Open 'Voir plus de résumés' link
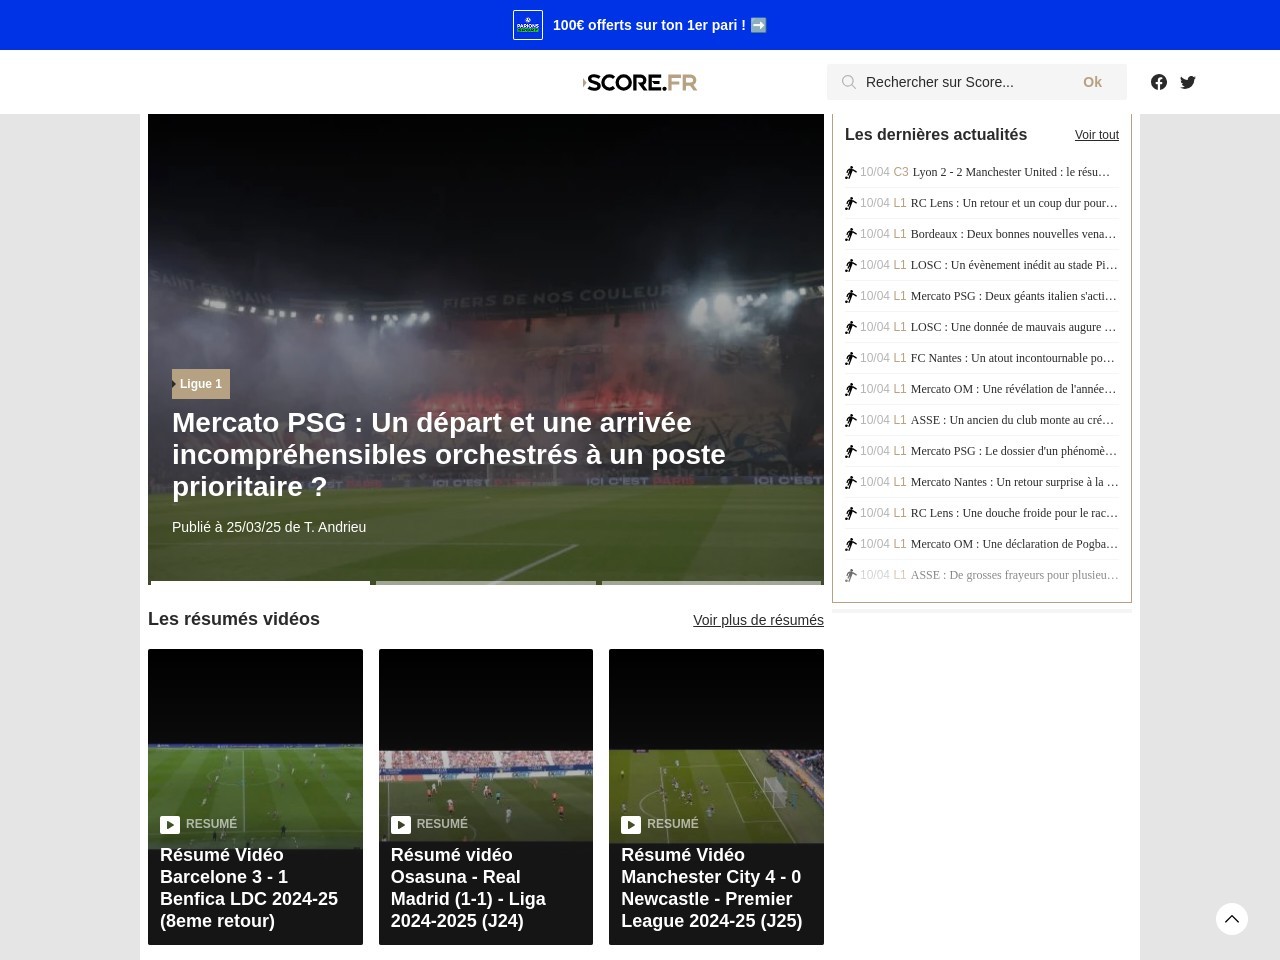 pos(758,620)
